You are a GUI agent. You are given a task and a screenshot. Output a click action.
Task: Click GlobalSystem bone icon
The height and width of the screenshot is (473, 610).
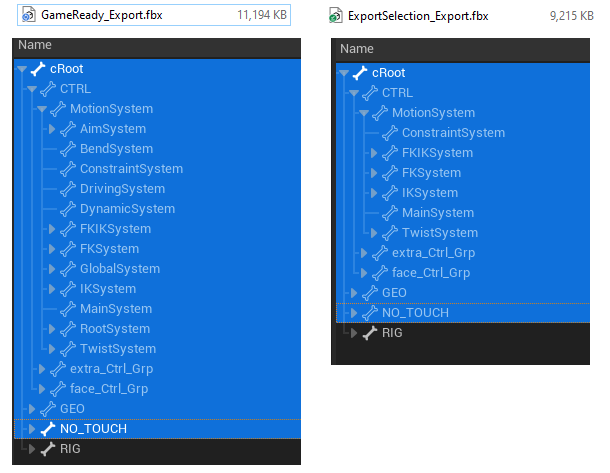click(x=68, y=269)
